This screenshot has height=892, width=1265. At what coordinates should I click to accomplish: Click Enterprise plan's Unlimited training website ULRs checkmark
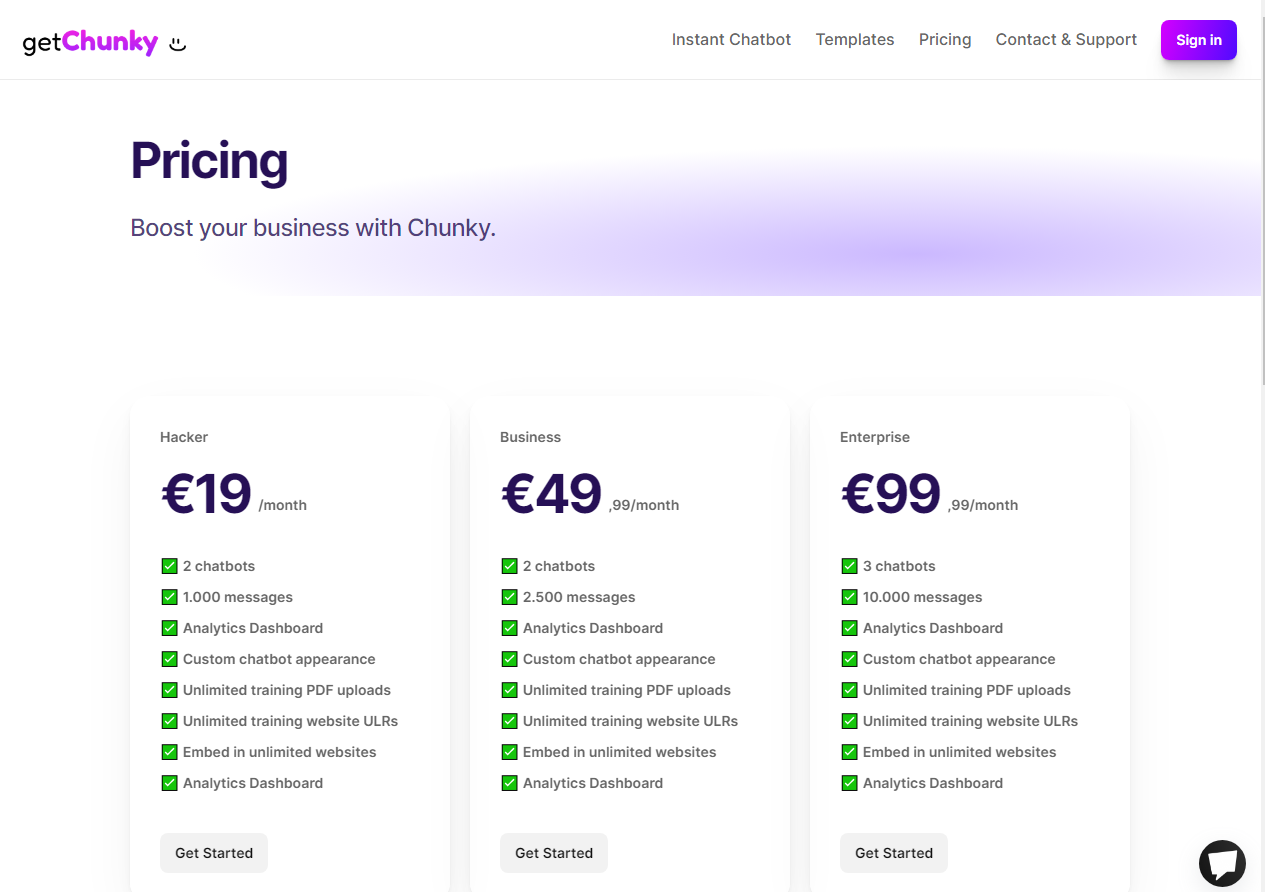[x=849, y=721]
